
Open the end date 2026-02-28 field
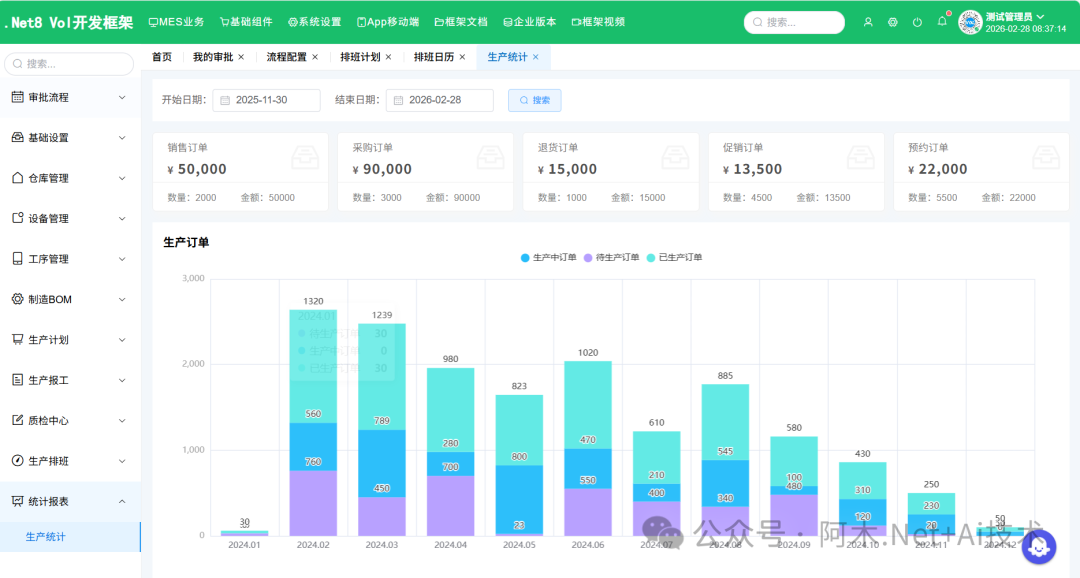click(440, 101)
